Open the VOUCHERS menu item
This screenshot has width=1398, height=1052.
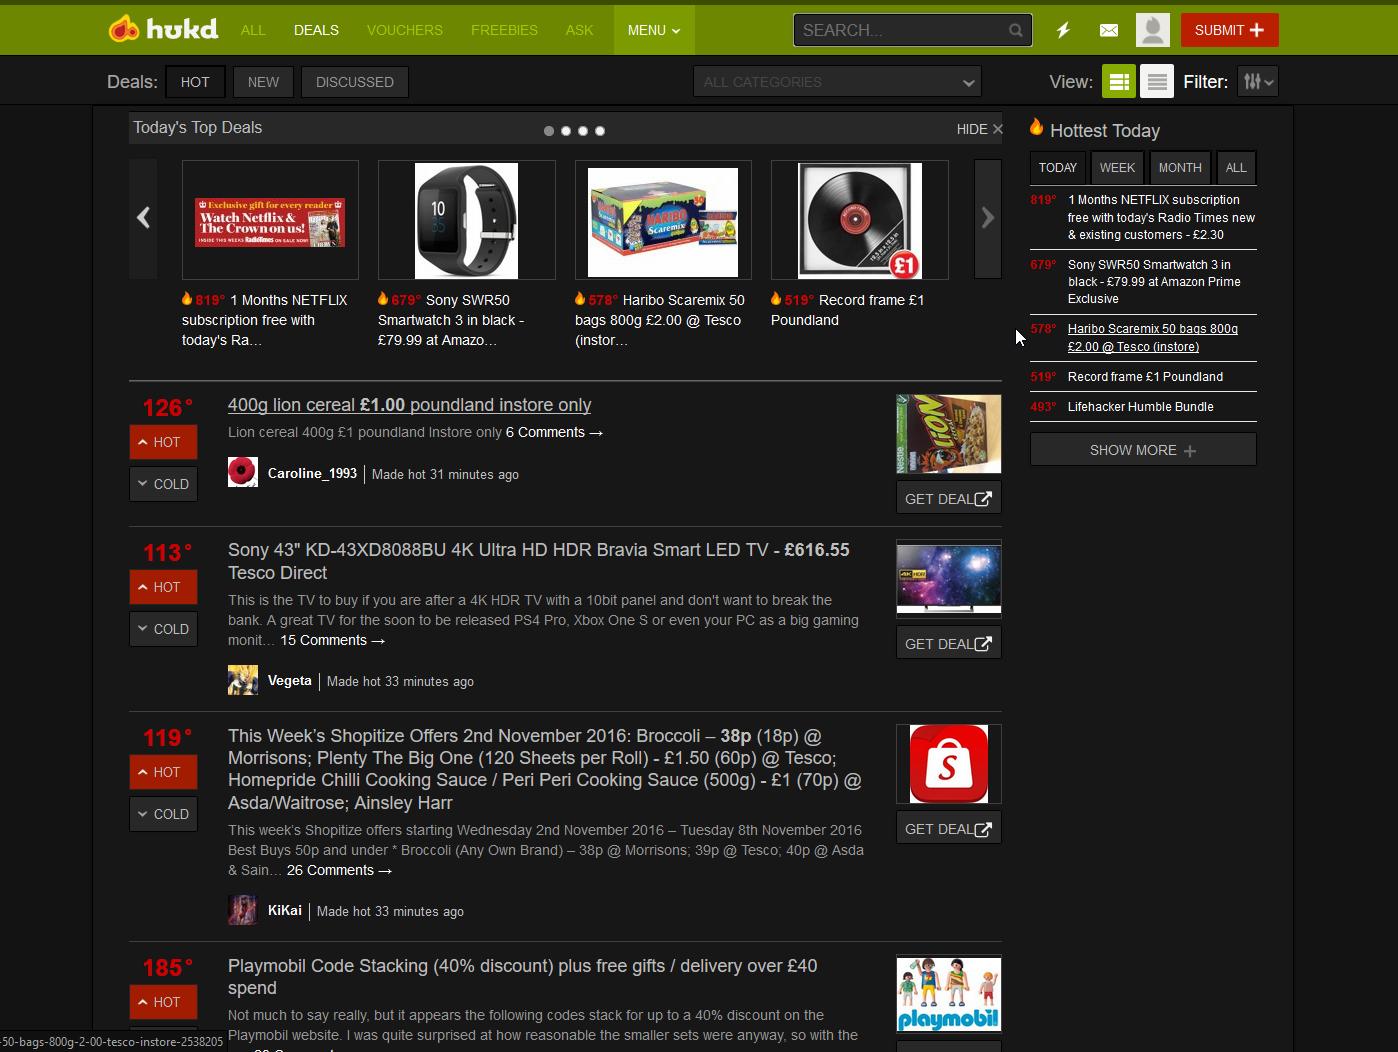404,30
